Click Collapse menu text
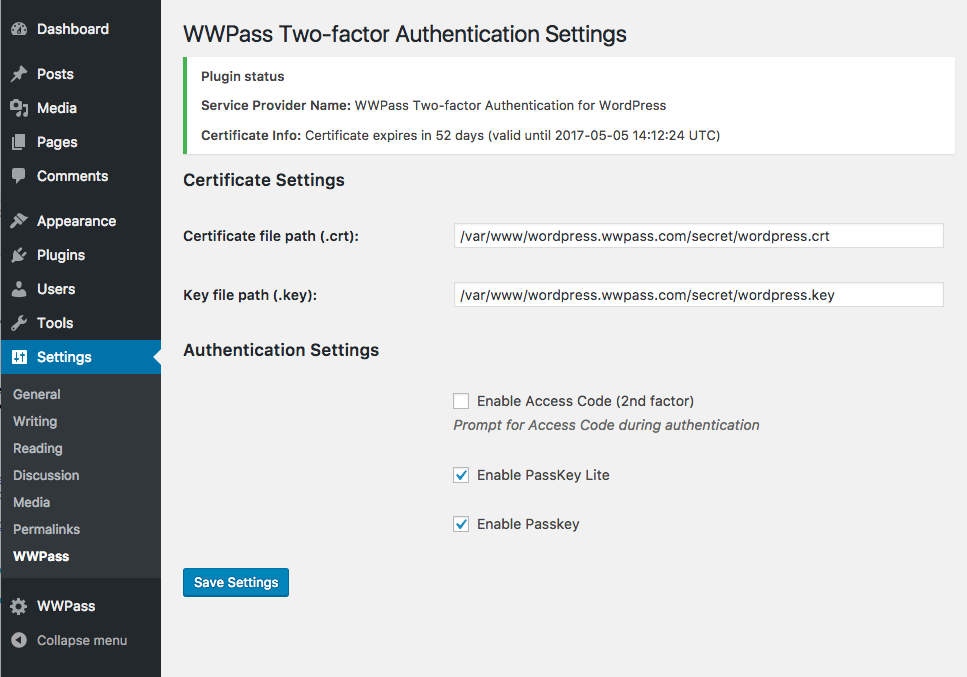 click(82, 640)
